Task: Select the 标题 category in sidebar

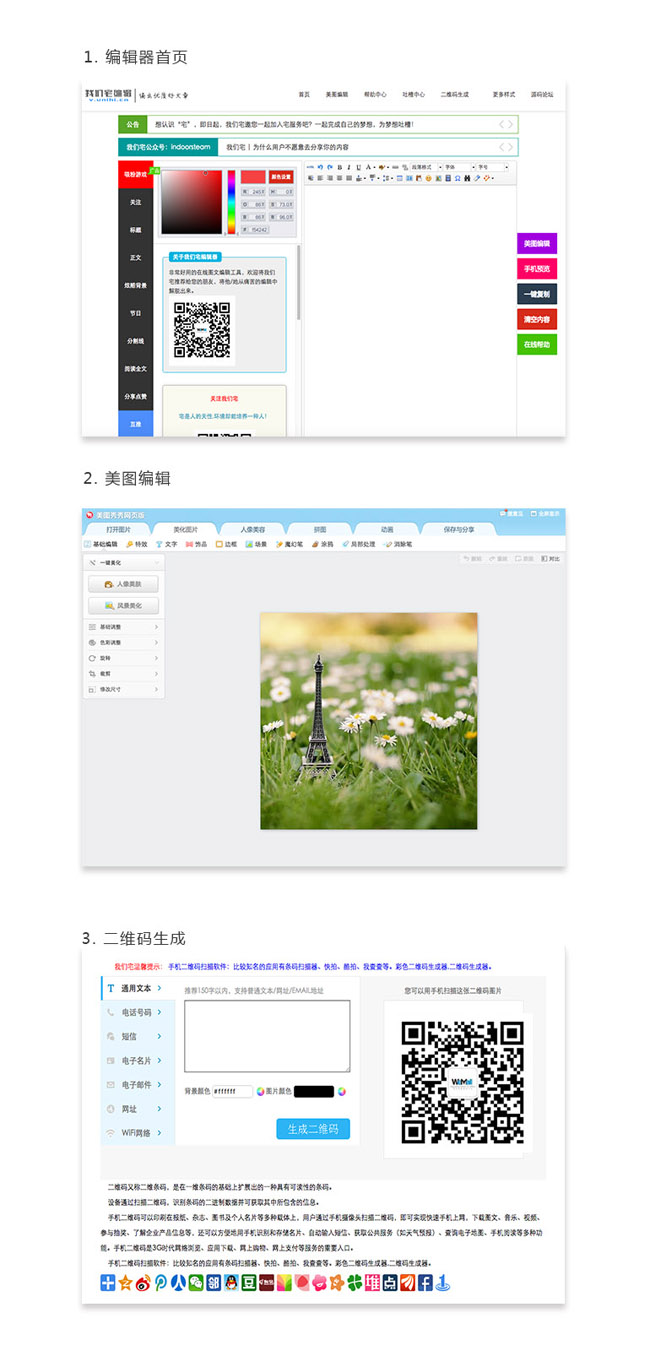Action: (135, 230)
